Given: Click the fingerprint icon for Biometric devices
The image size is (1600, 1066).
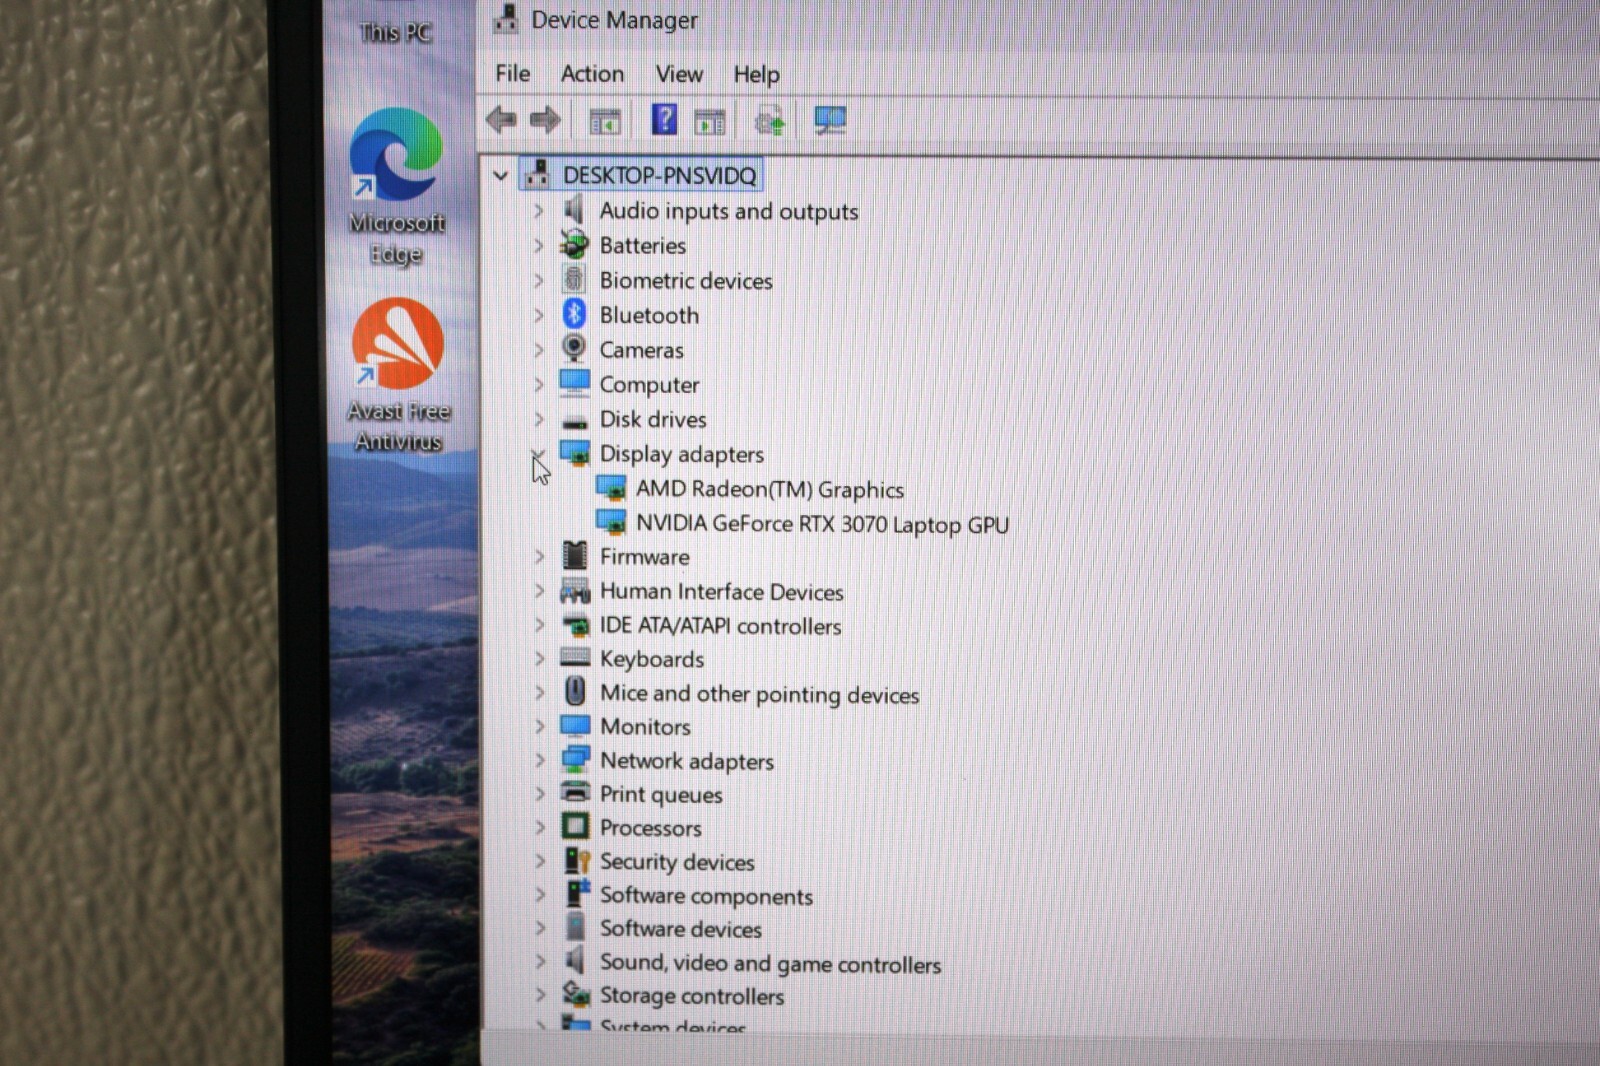Looking at the screenshot, I should [x=574, y=279].
